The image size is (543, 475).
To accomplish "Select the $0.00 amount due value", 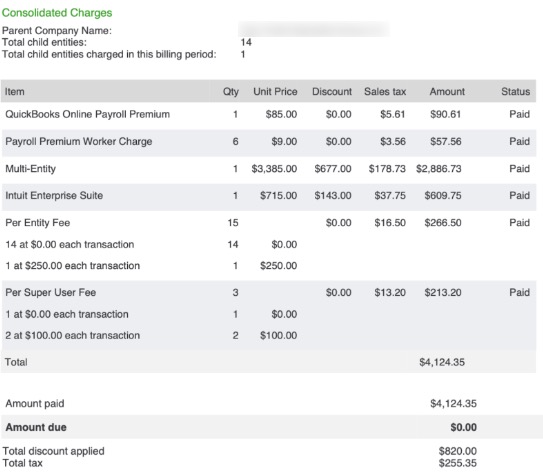I will tap(463, 428).
